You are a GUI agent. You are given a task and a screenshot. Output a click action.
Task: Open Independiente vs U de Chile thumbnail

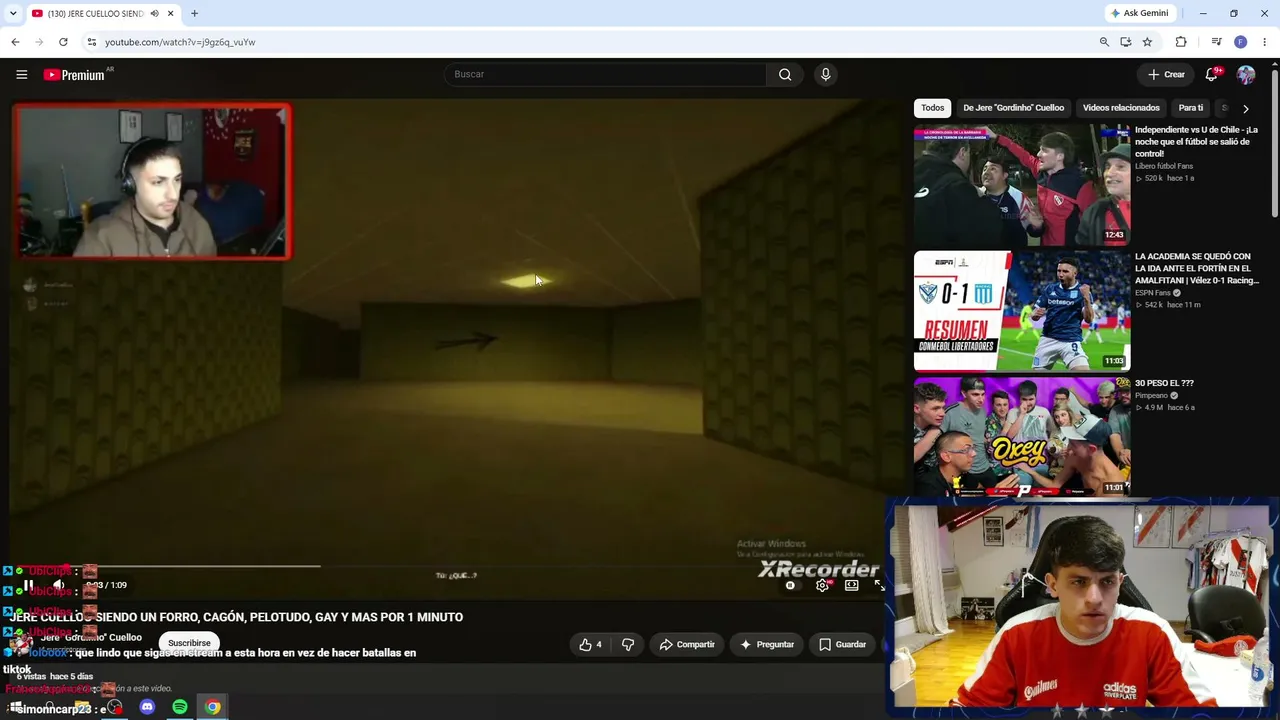(x=1022, y=185)
